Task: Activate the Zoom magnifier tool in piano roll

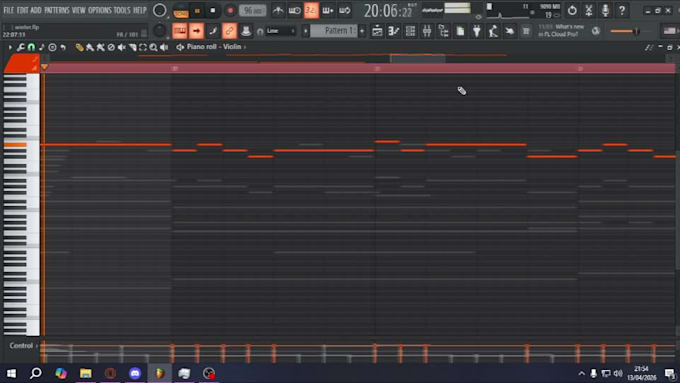Action: pyautogui.click(x=153, y=47)
